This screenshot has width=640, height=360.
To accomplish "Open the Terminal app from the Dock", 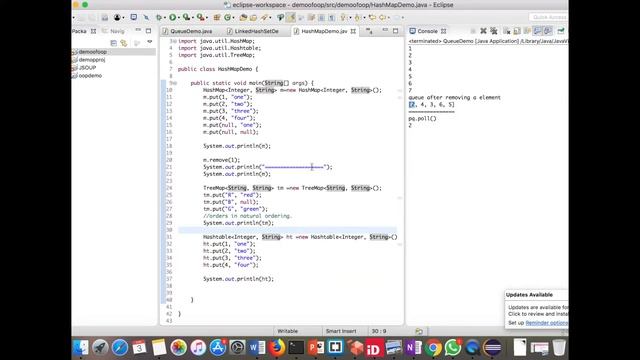I will point(296,347).
